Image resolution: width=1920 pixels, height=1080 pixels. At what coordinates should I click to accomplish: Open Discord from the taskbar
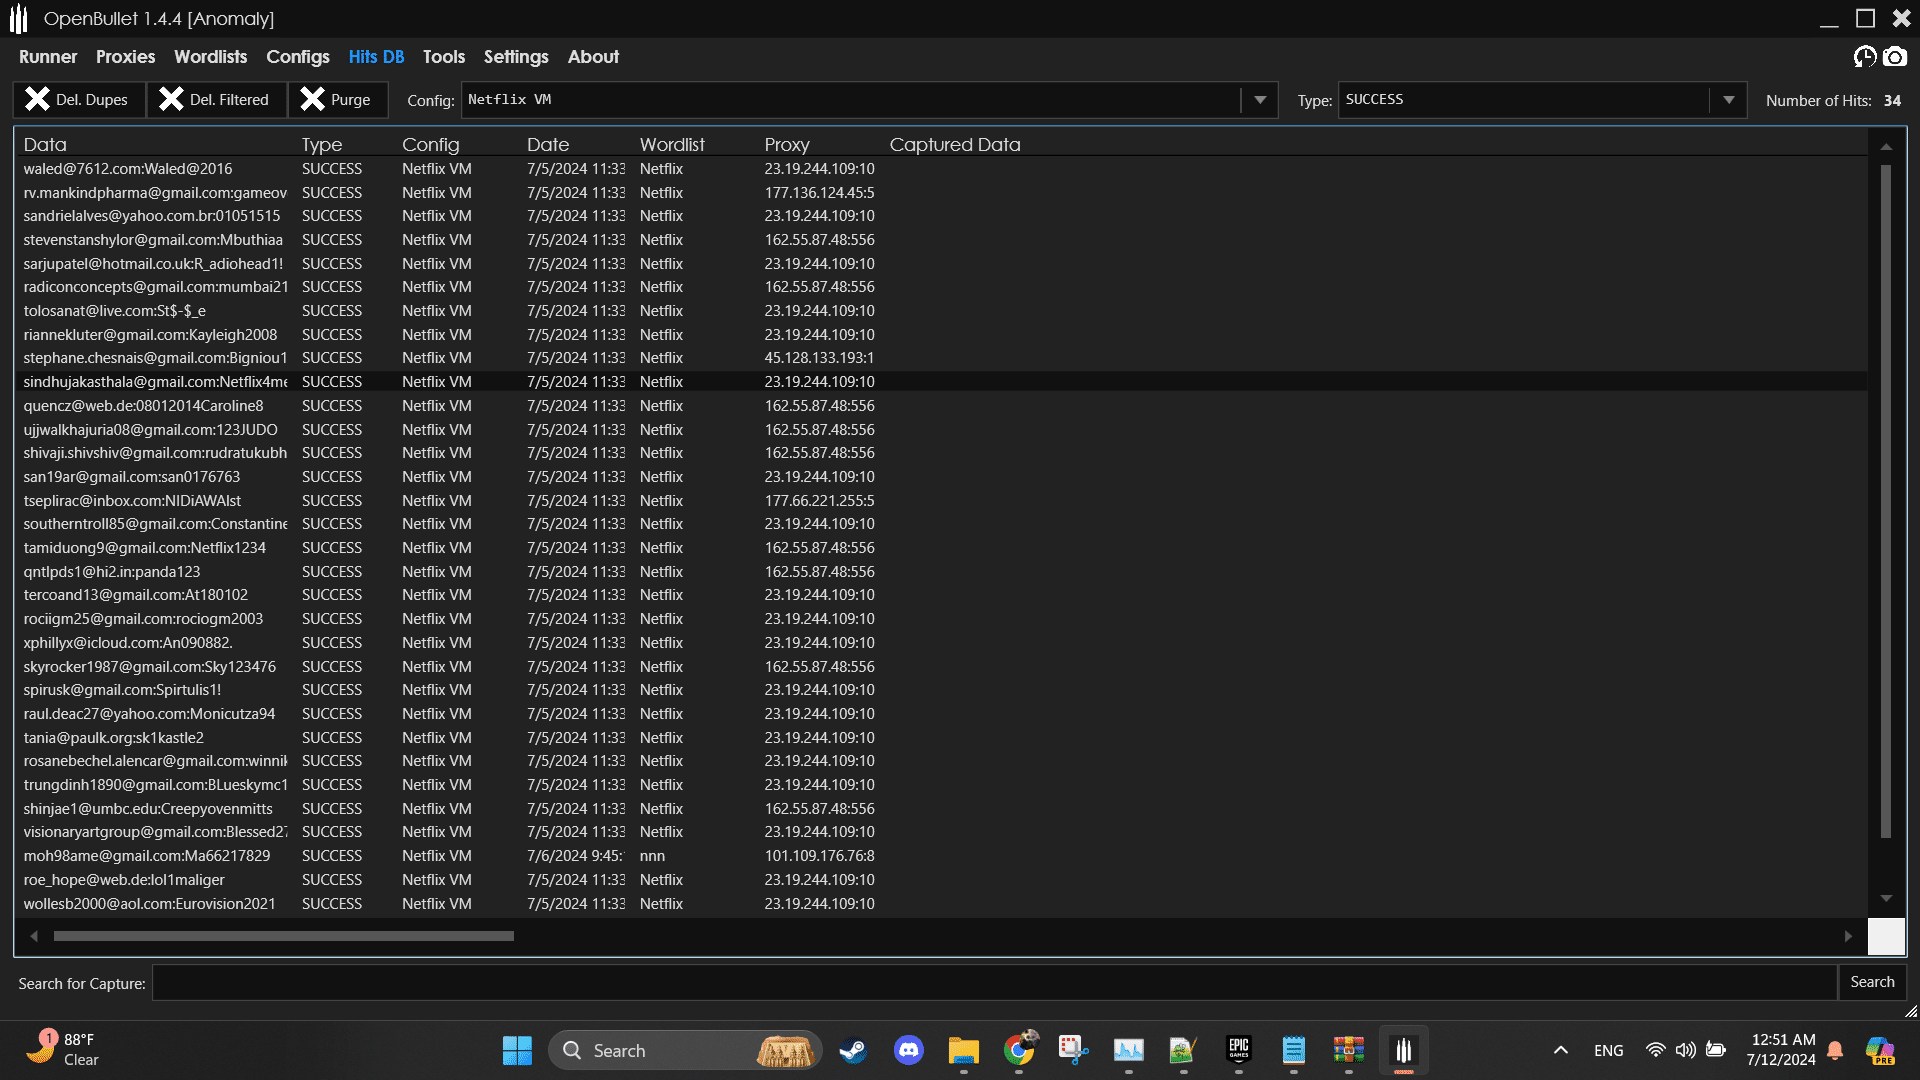point(908,1050)
